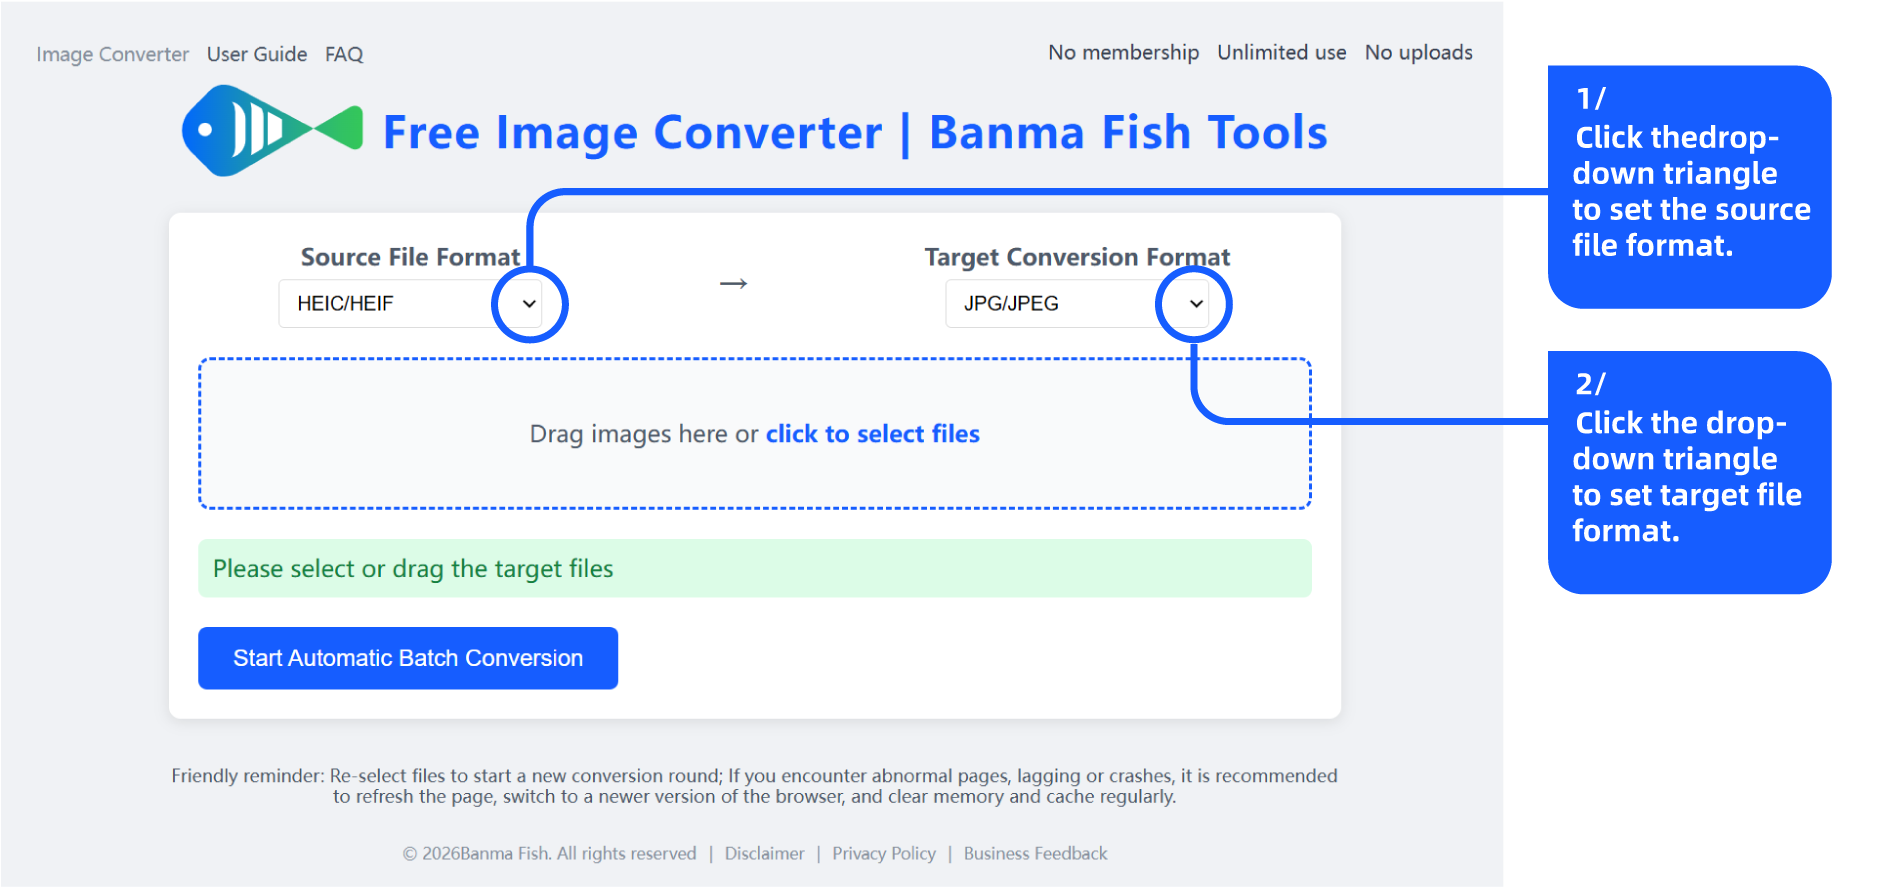1881x887 pixels.
Task: Open the Target Conversion Format dropdown
Action: (x=1077, y=304)
